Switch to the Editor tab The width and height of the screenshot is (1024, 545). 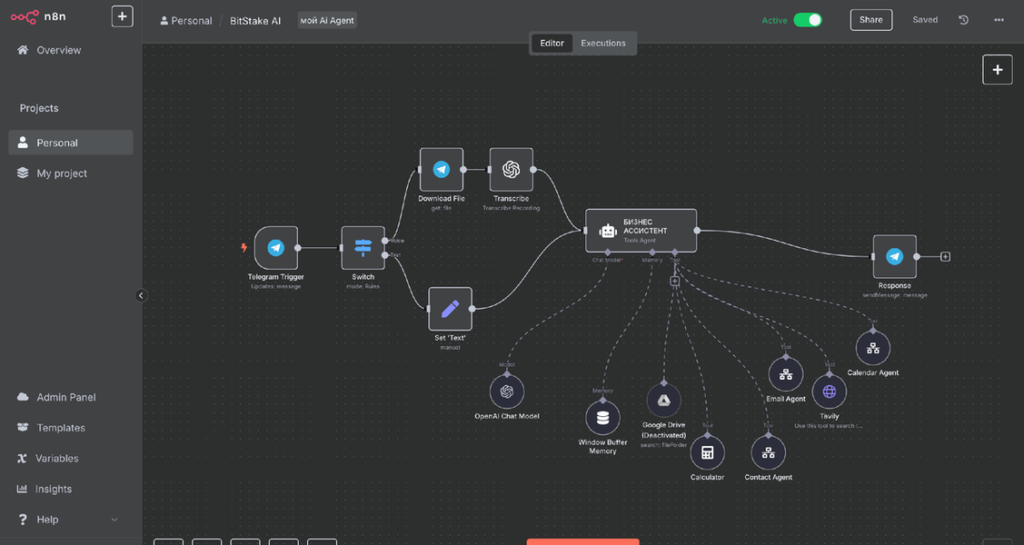552,43
